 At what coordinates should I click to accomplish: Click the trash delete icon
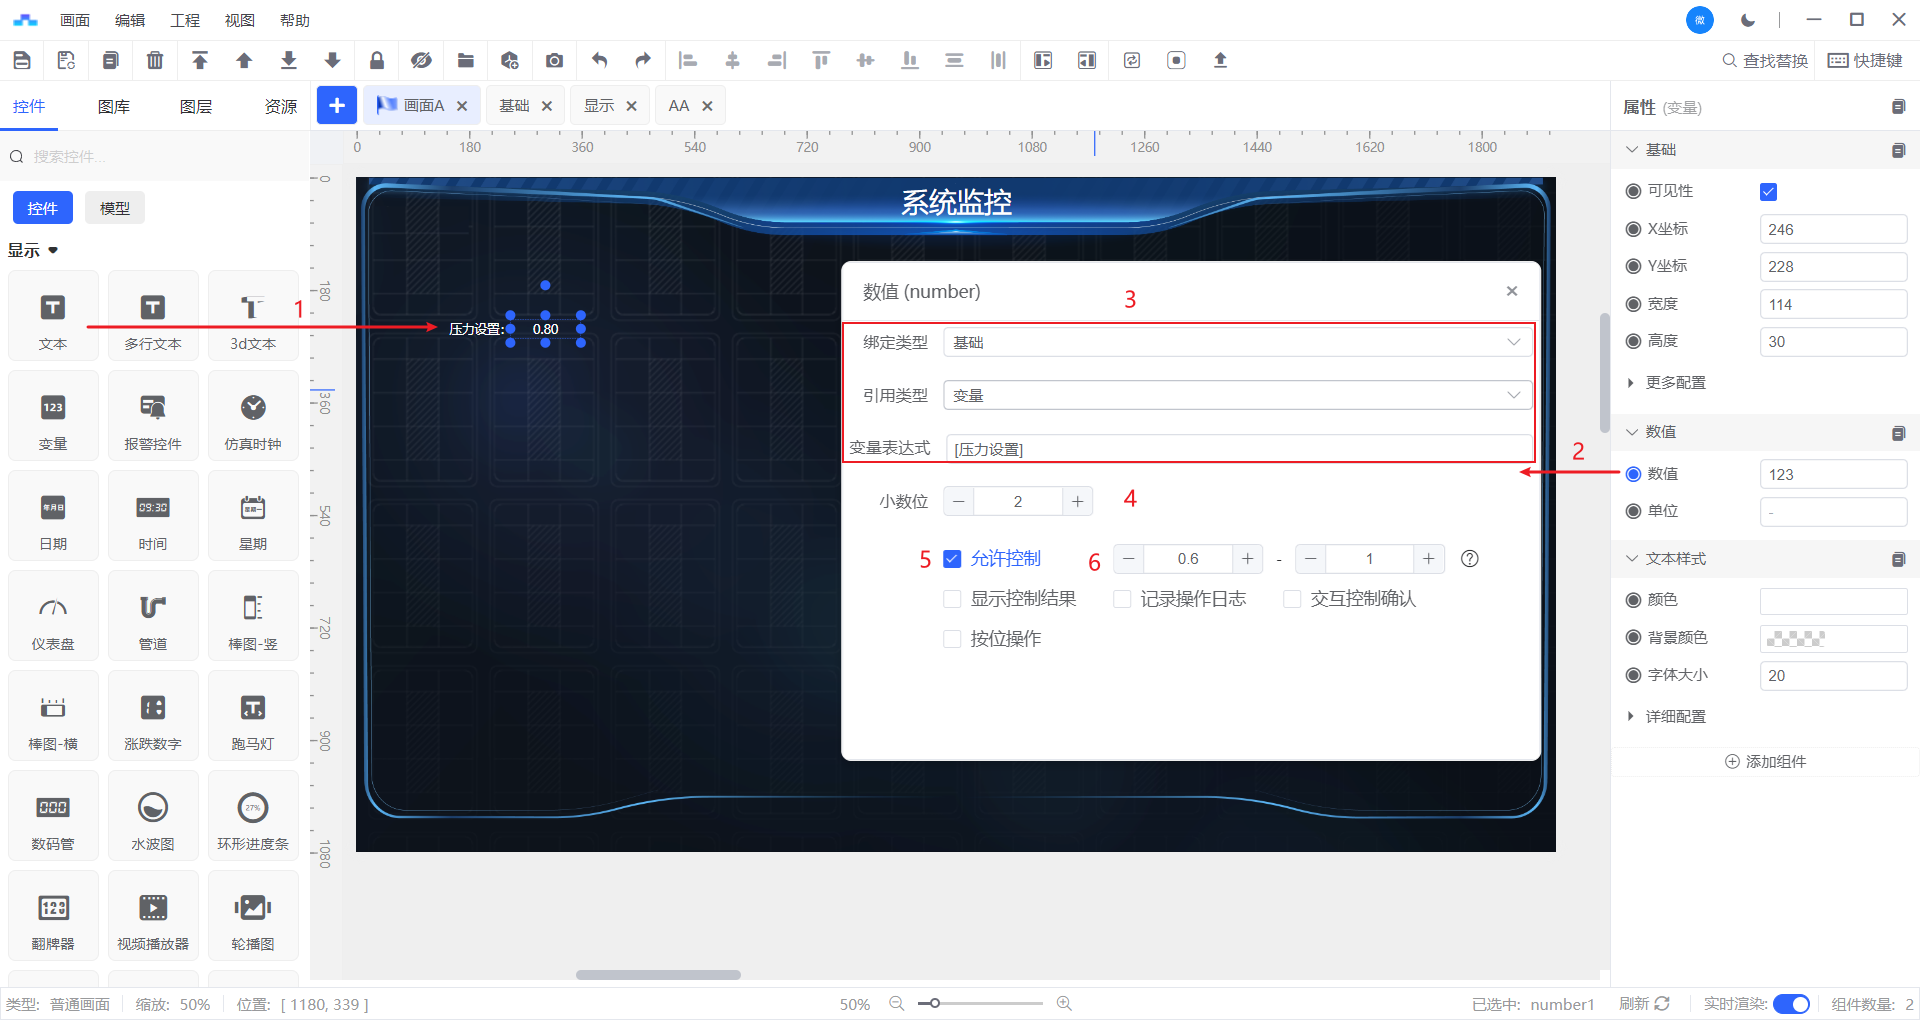155,60
